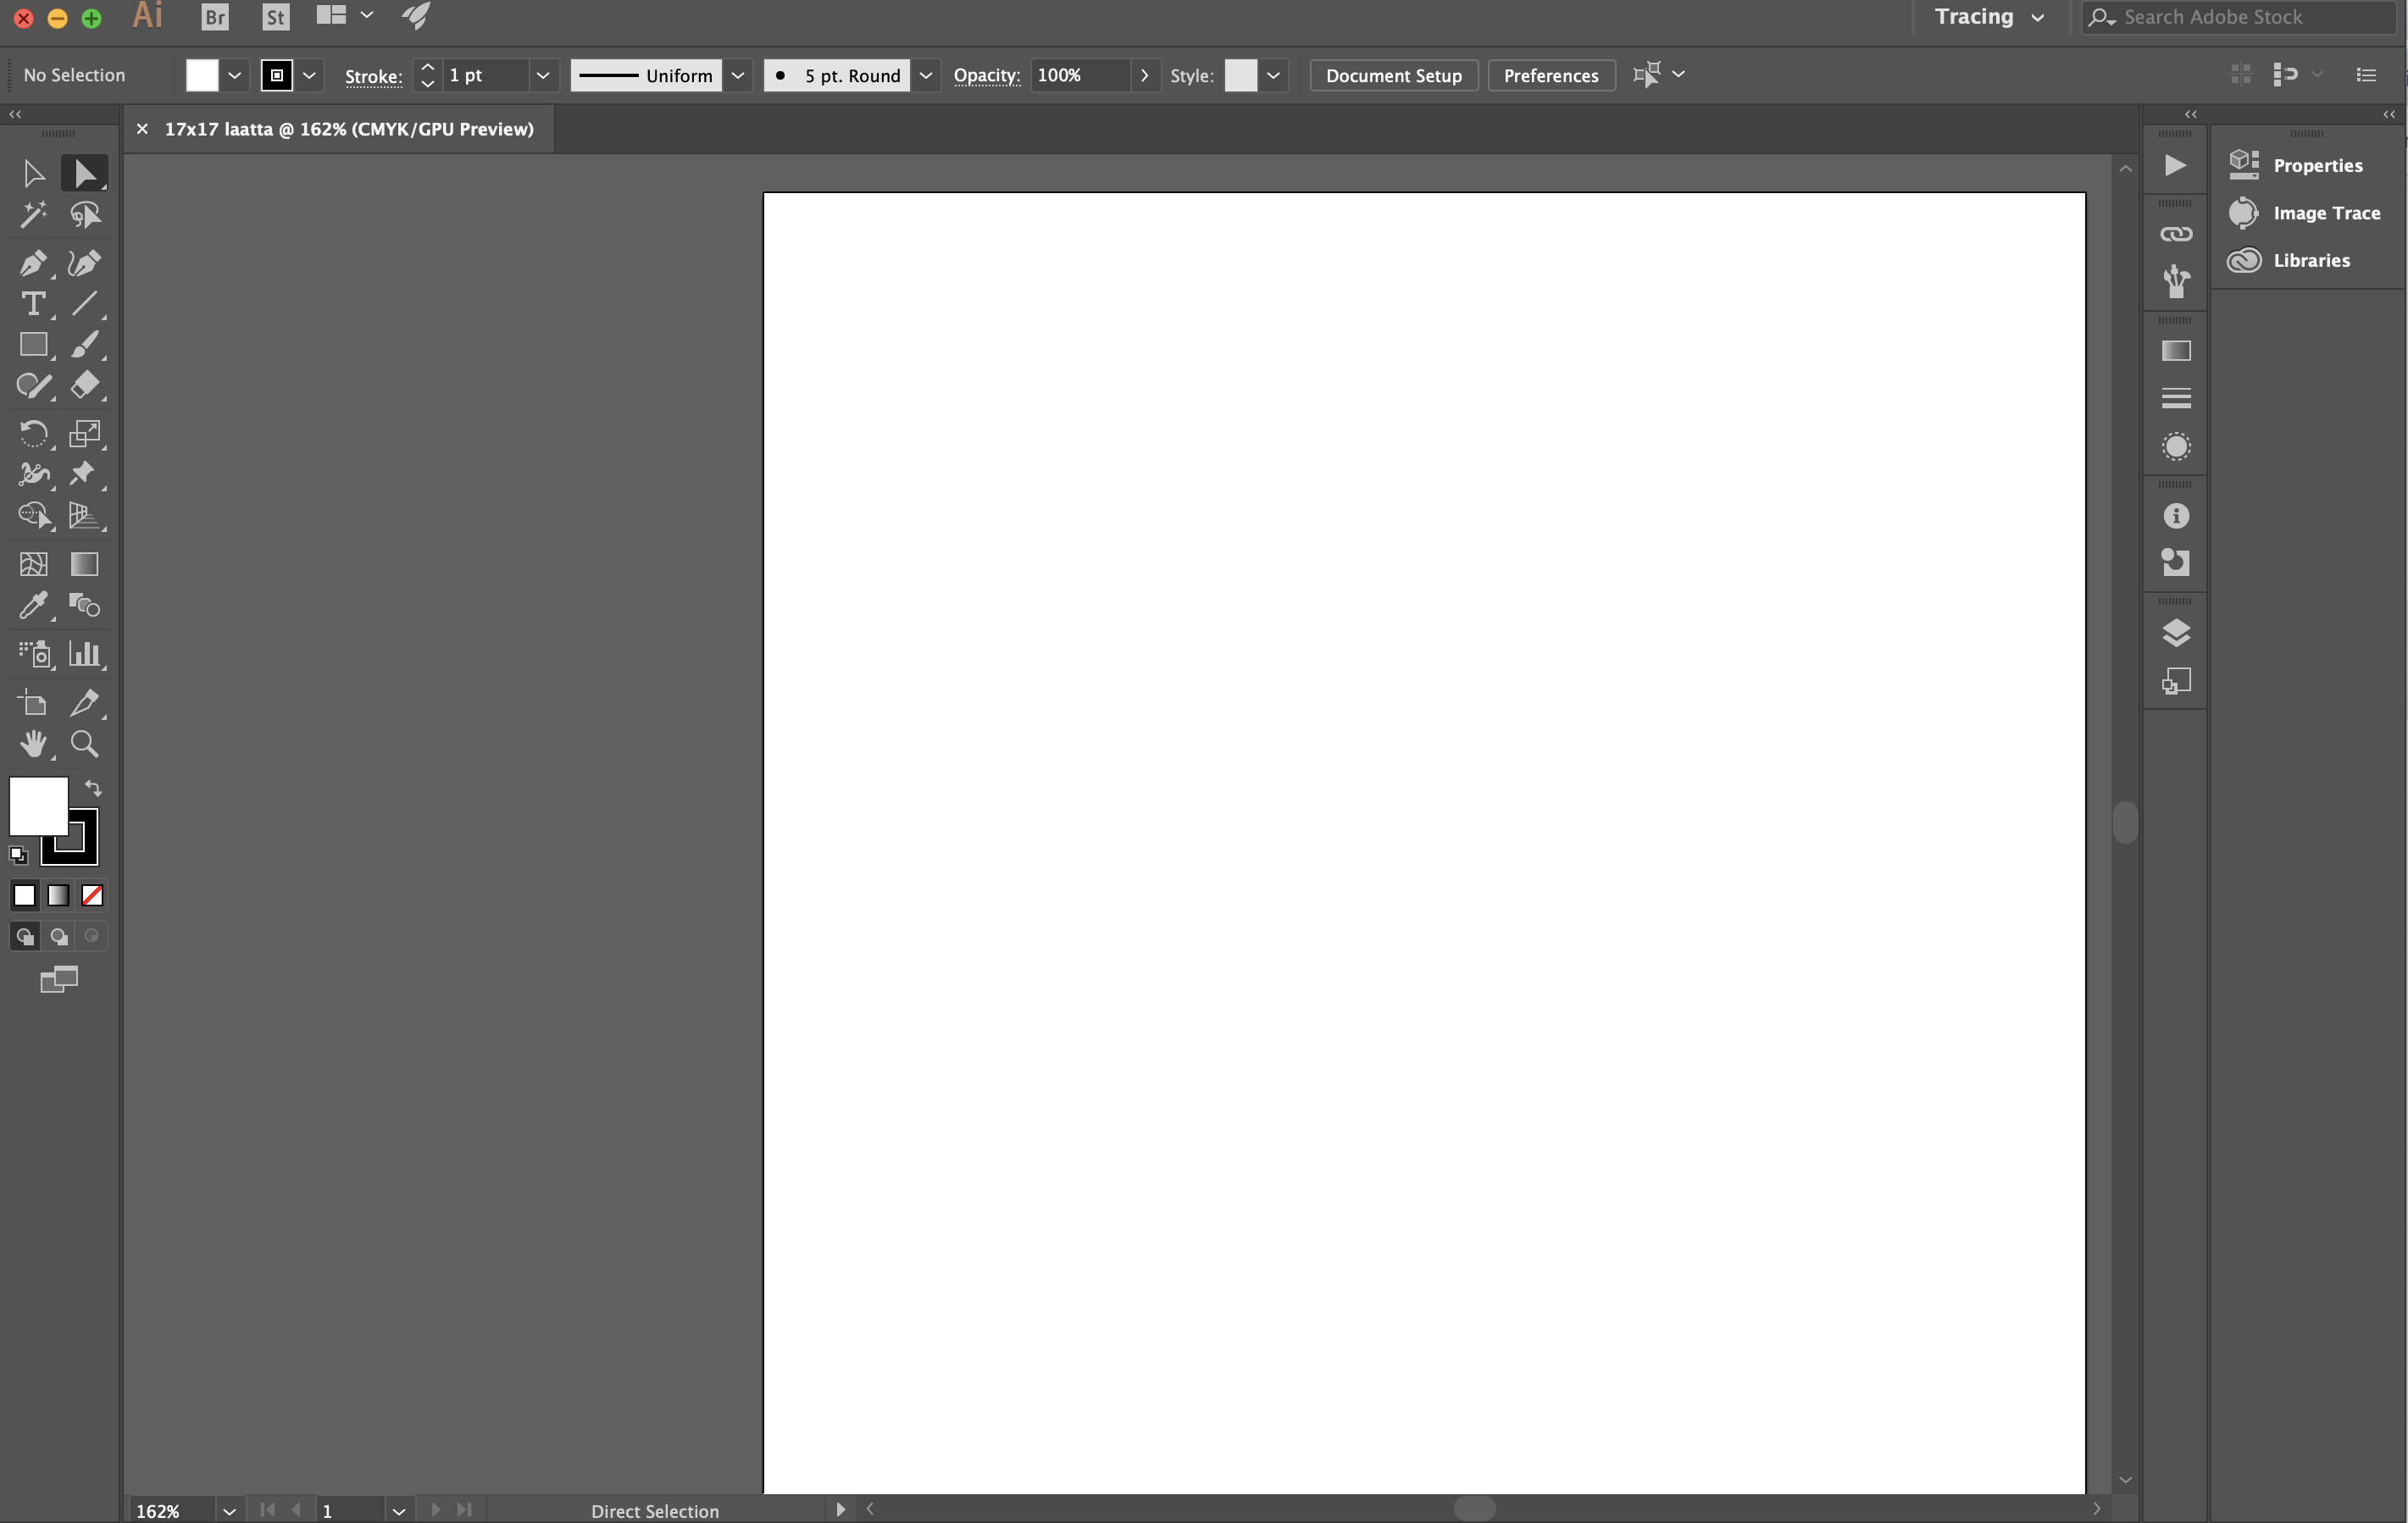Select the Magic Wand tool

(x=32, y=214)
